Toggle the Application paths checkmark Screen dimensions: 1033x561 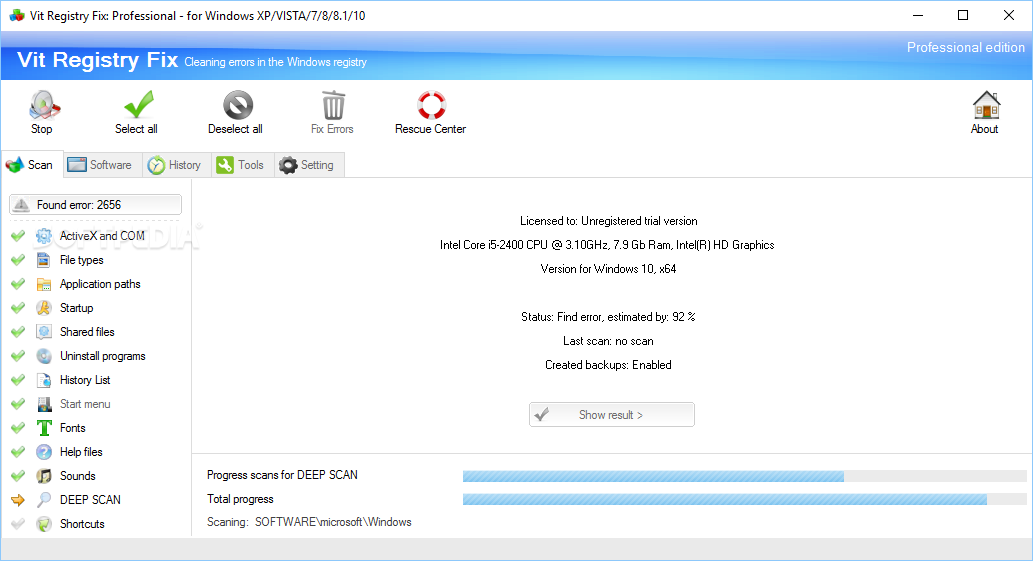[18, 284]
